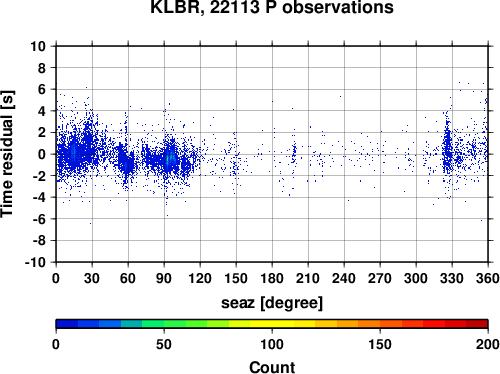Click the dense data cluster near seaz 15
The height and width of the screenshot is (374, 500).
pyautogui.click(x=74, y=153)
